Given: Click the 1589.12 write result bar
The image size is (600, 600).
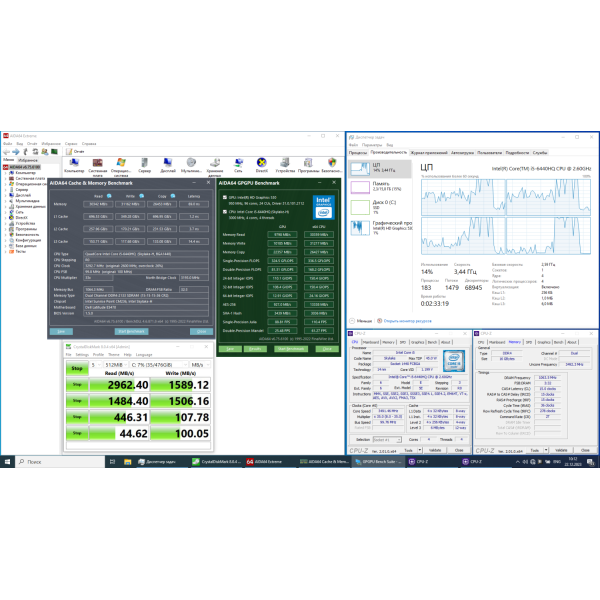Looking at the screenshot, I should (x=180, y=385).
